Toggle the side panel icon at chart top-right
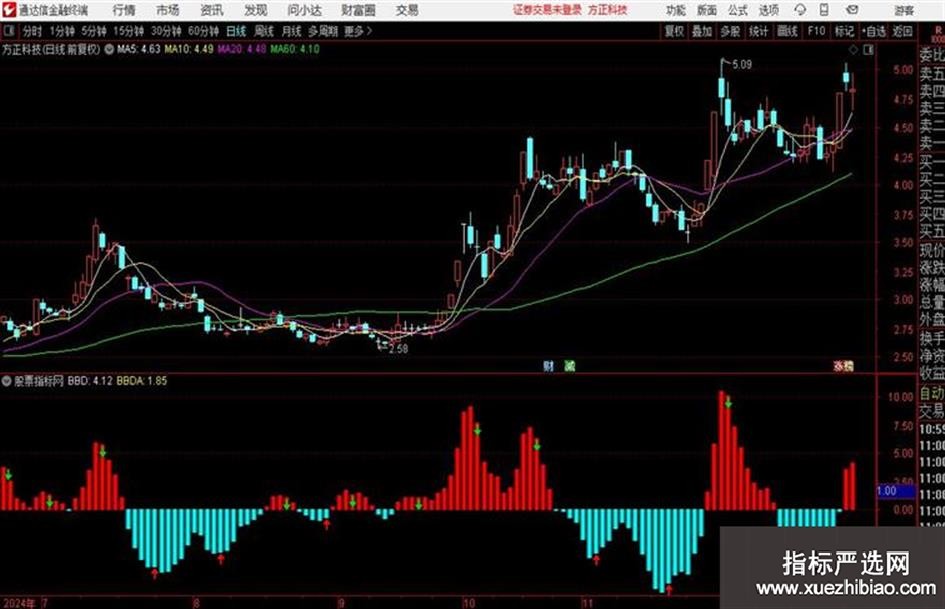945x609 pixels. (x=868, y=49)
